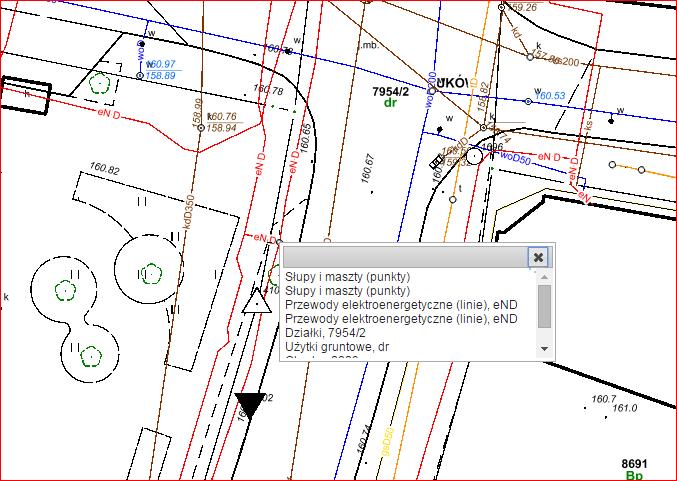Select second 'Słupy i maszty (punkty)' entry
677x481 pixels.
pyautogui.click(x=348, y=291)
